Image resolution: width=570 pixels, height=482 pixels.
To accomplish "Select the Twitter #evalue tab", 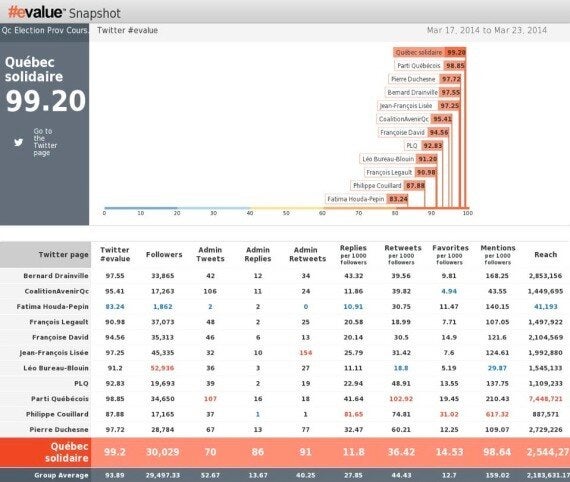I will pos(128,31).
